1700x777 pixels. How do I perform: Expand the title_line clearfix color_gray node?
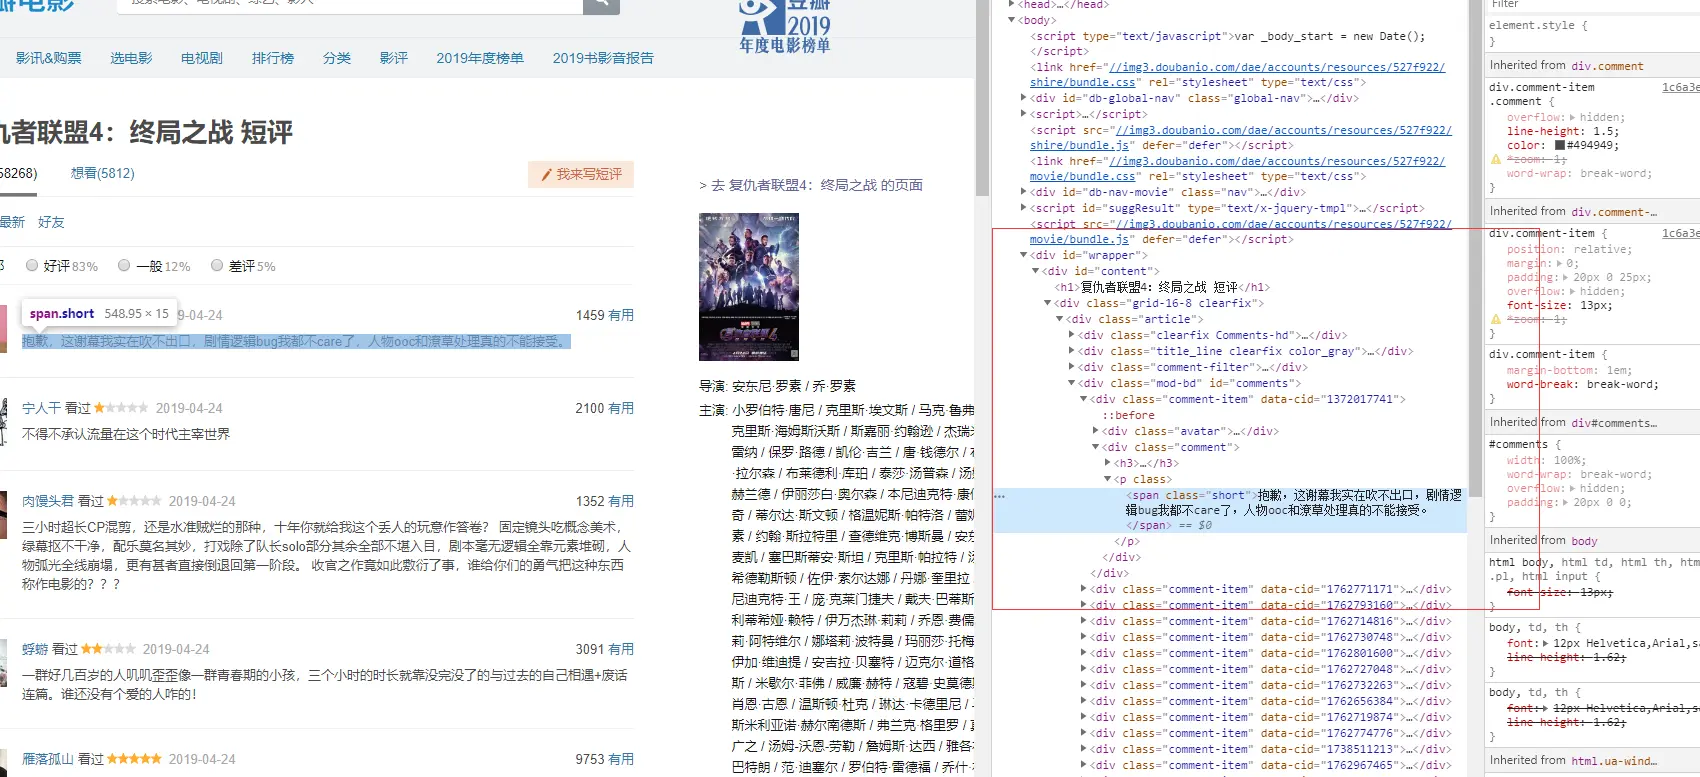click(x=1071, y=351)
